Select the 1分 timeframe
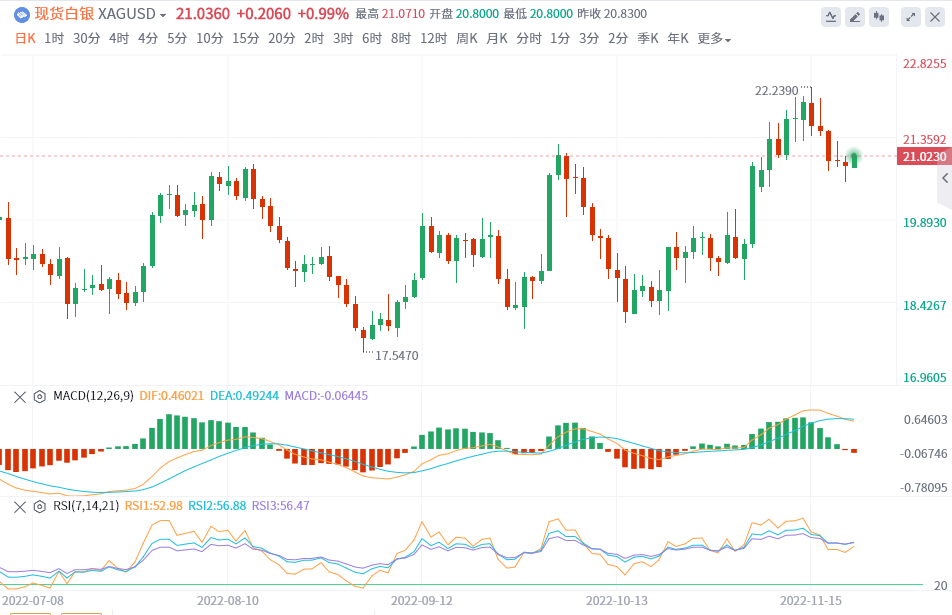 click(560, 39)
